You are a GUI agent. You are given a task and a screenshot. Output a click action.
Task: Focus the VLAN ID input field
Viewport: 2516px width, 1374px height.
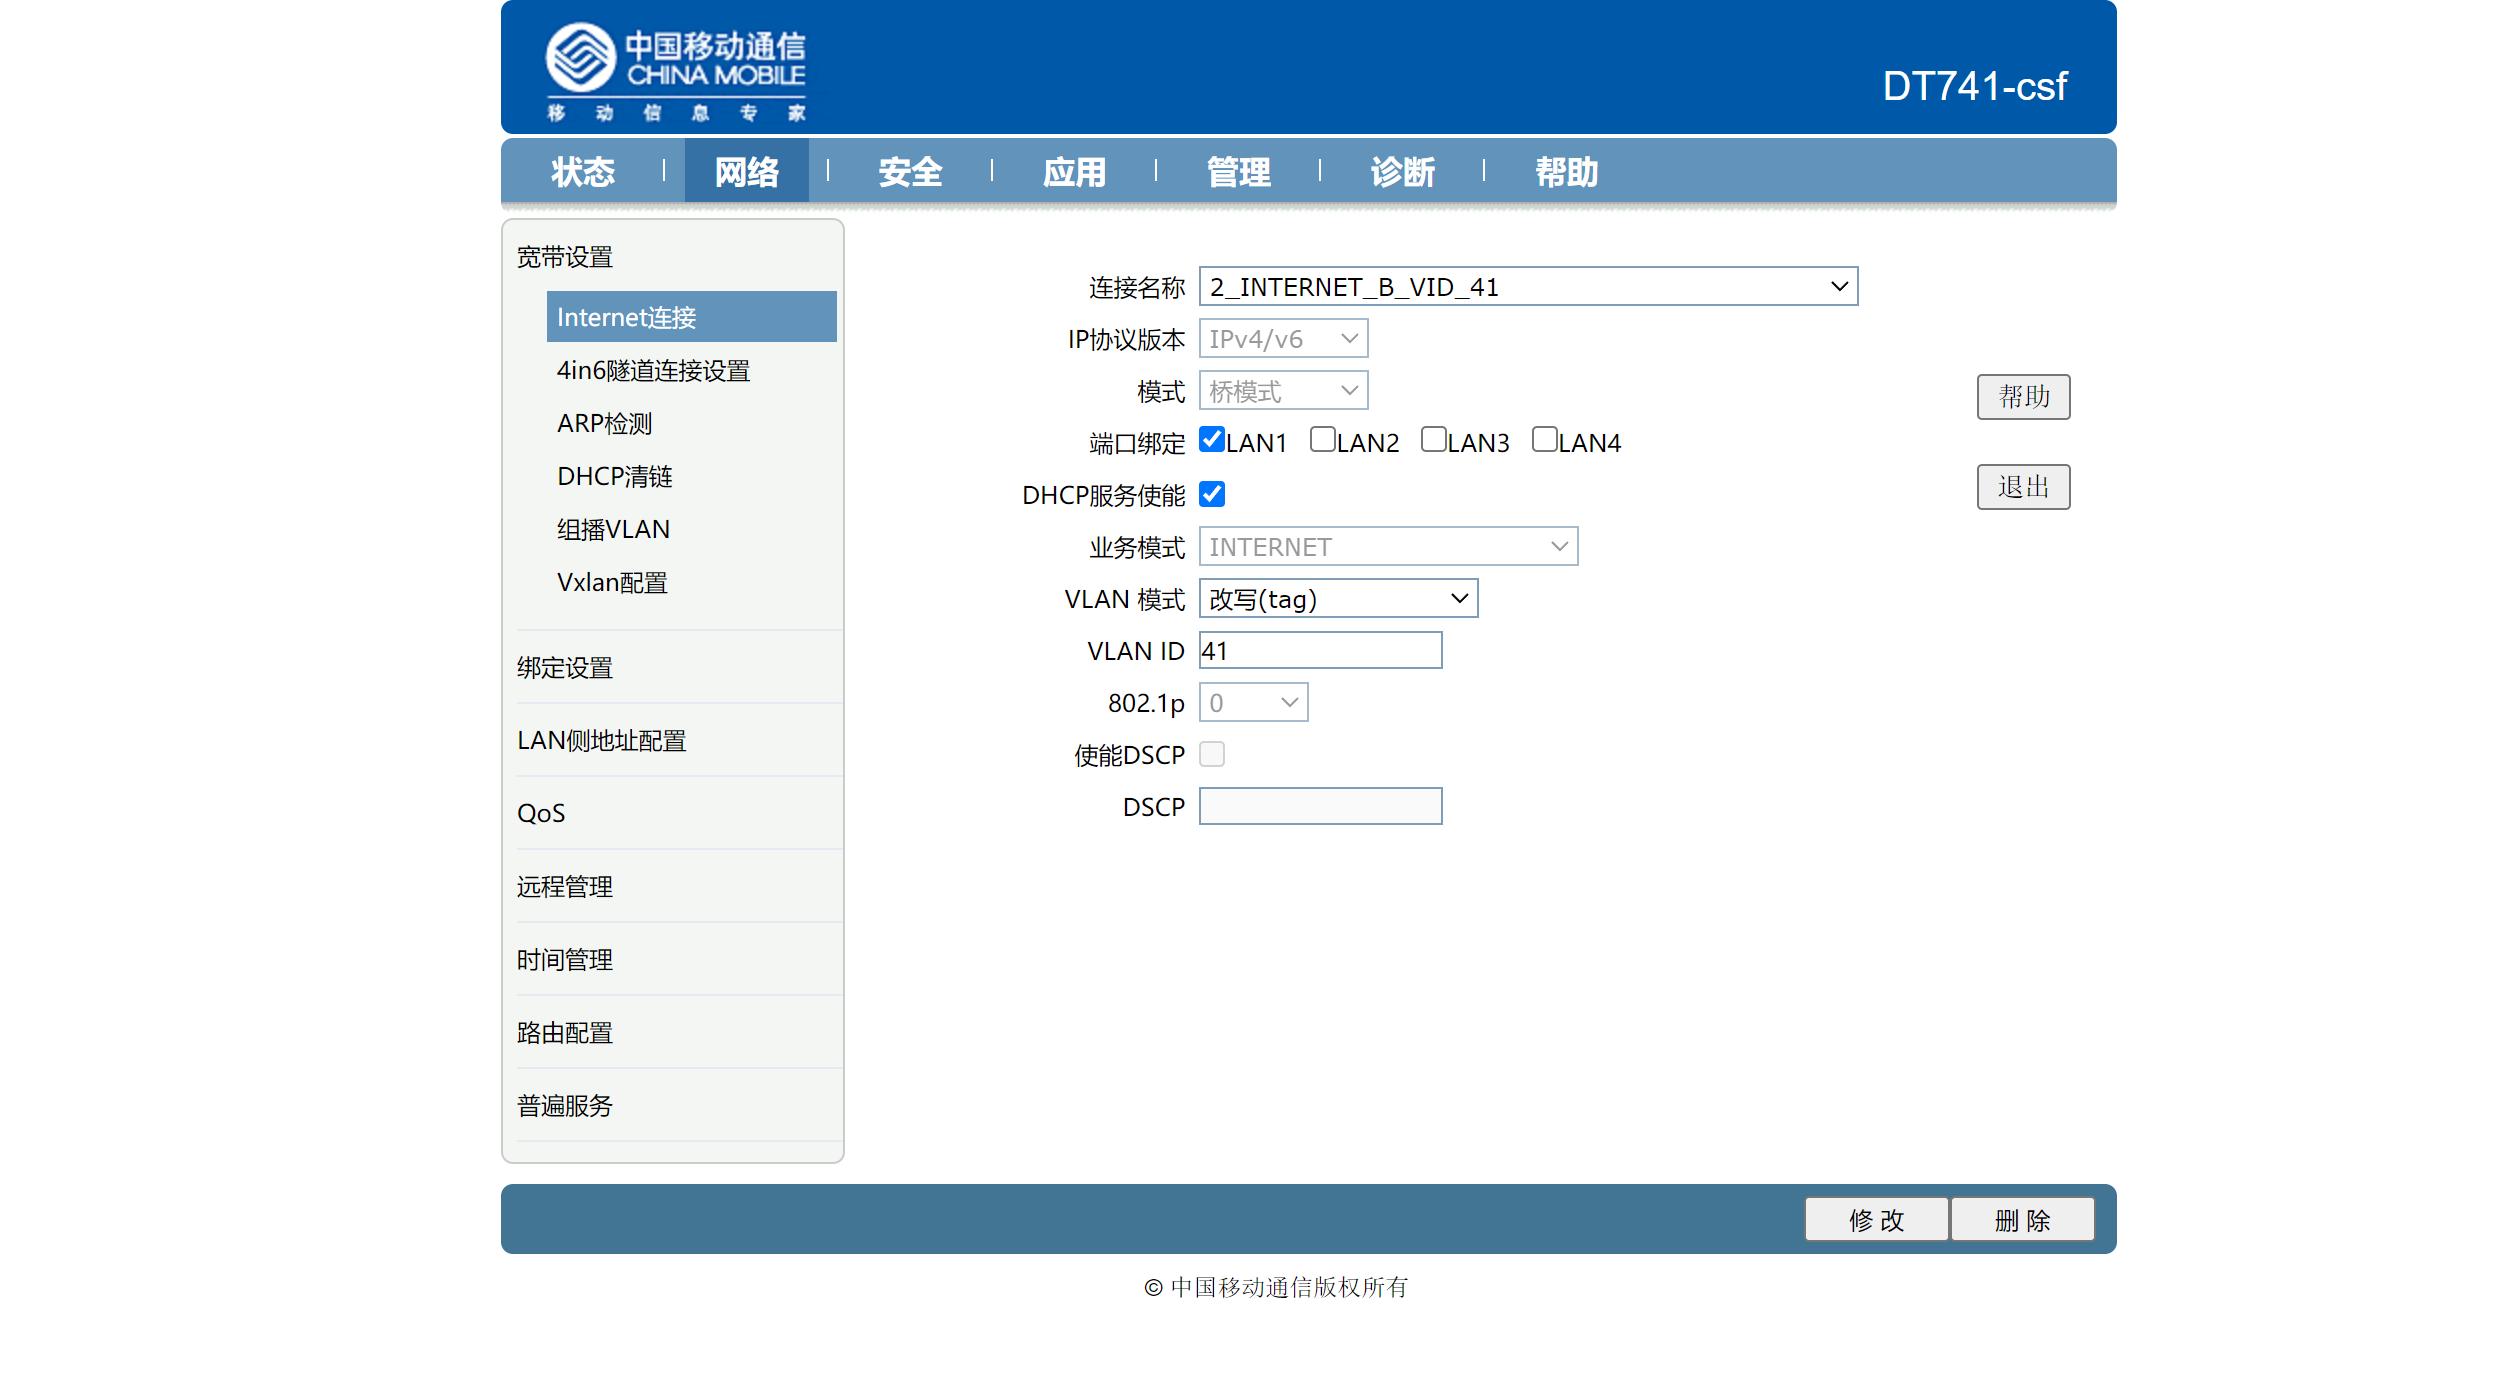click(1320, 651)
